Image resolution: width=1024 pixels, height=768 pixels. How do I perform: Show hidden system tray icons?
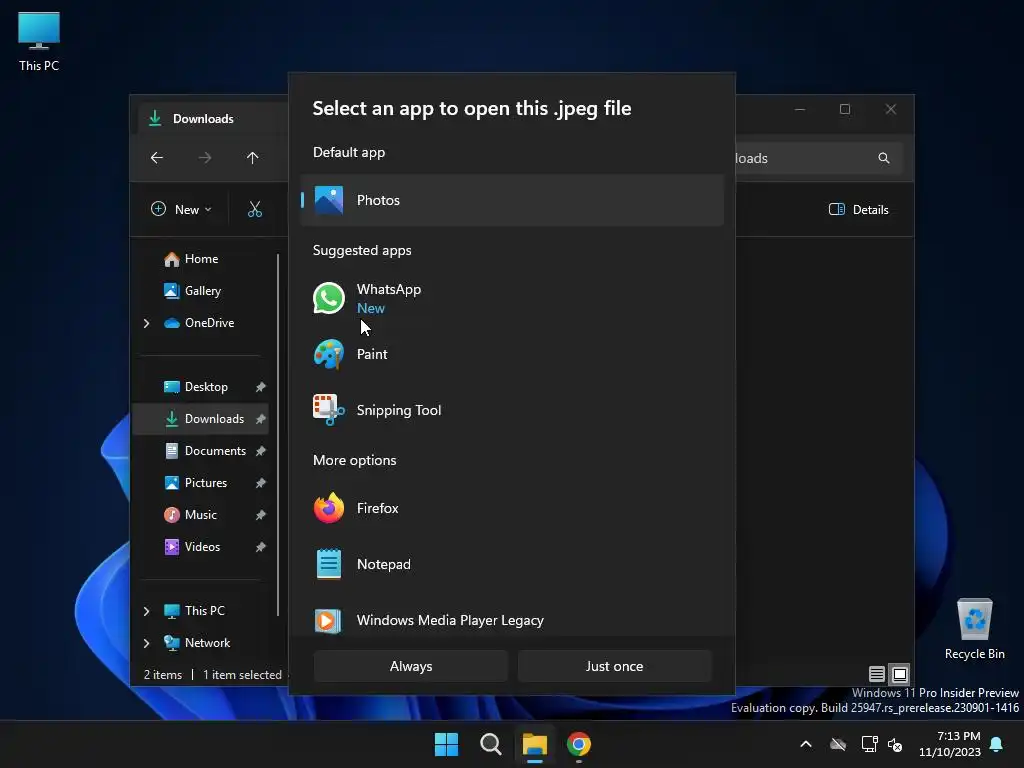pyautogui.click(x=806, y=744)
